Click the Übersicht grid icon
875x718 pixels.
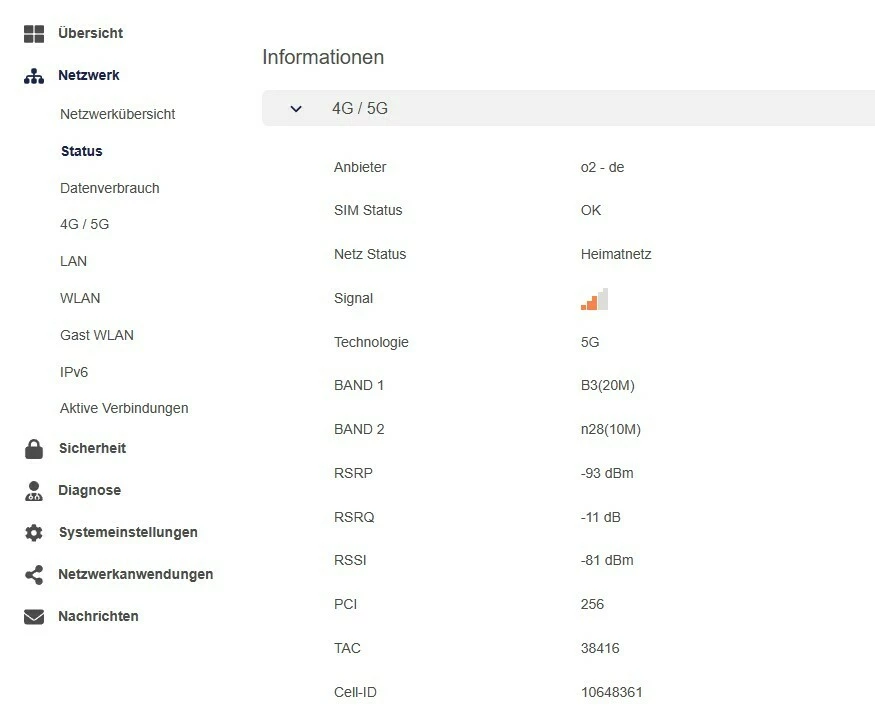34,34
